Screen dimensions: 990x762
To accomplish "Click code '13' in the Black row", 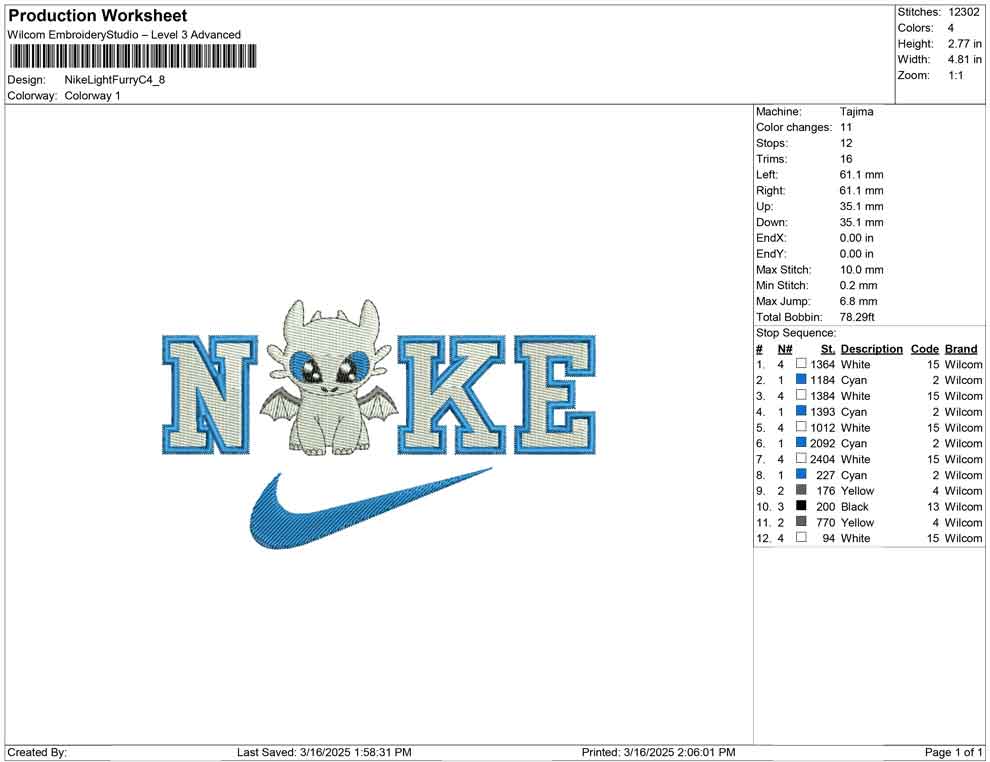I will pos(933,506).
